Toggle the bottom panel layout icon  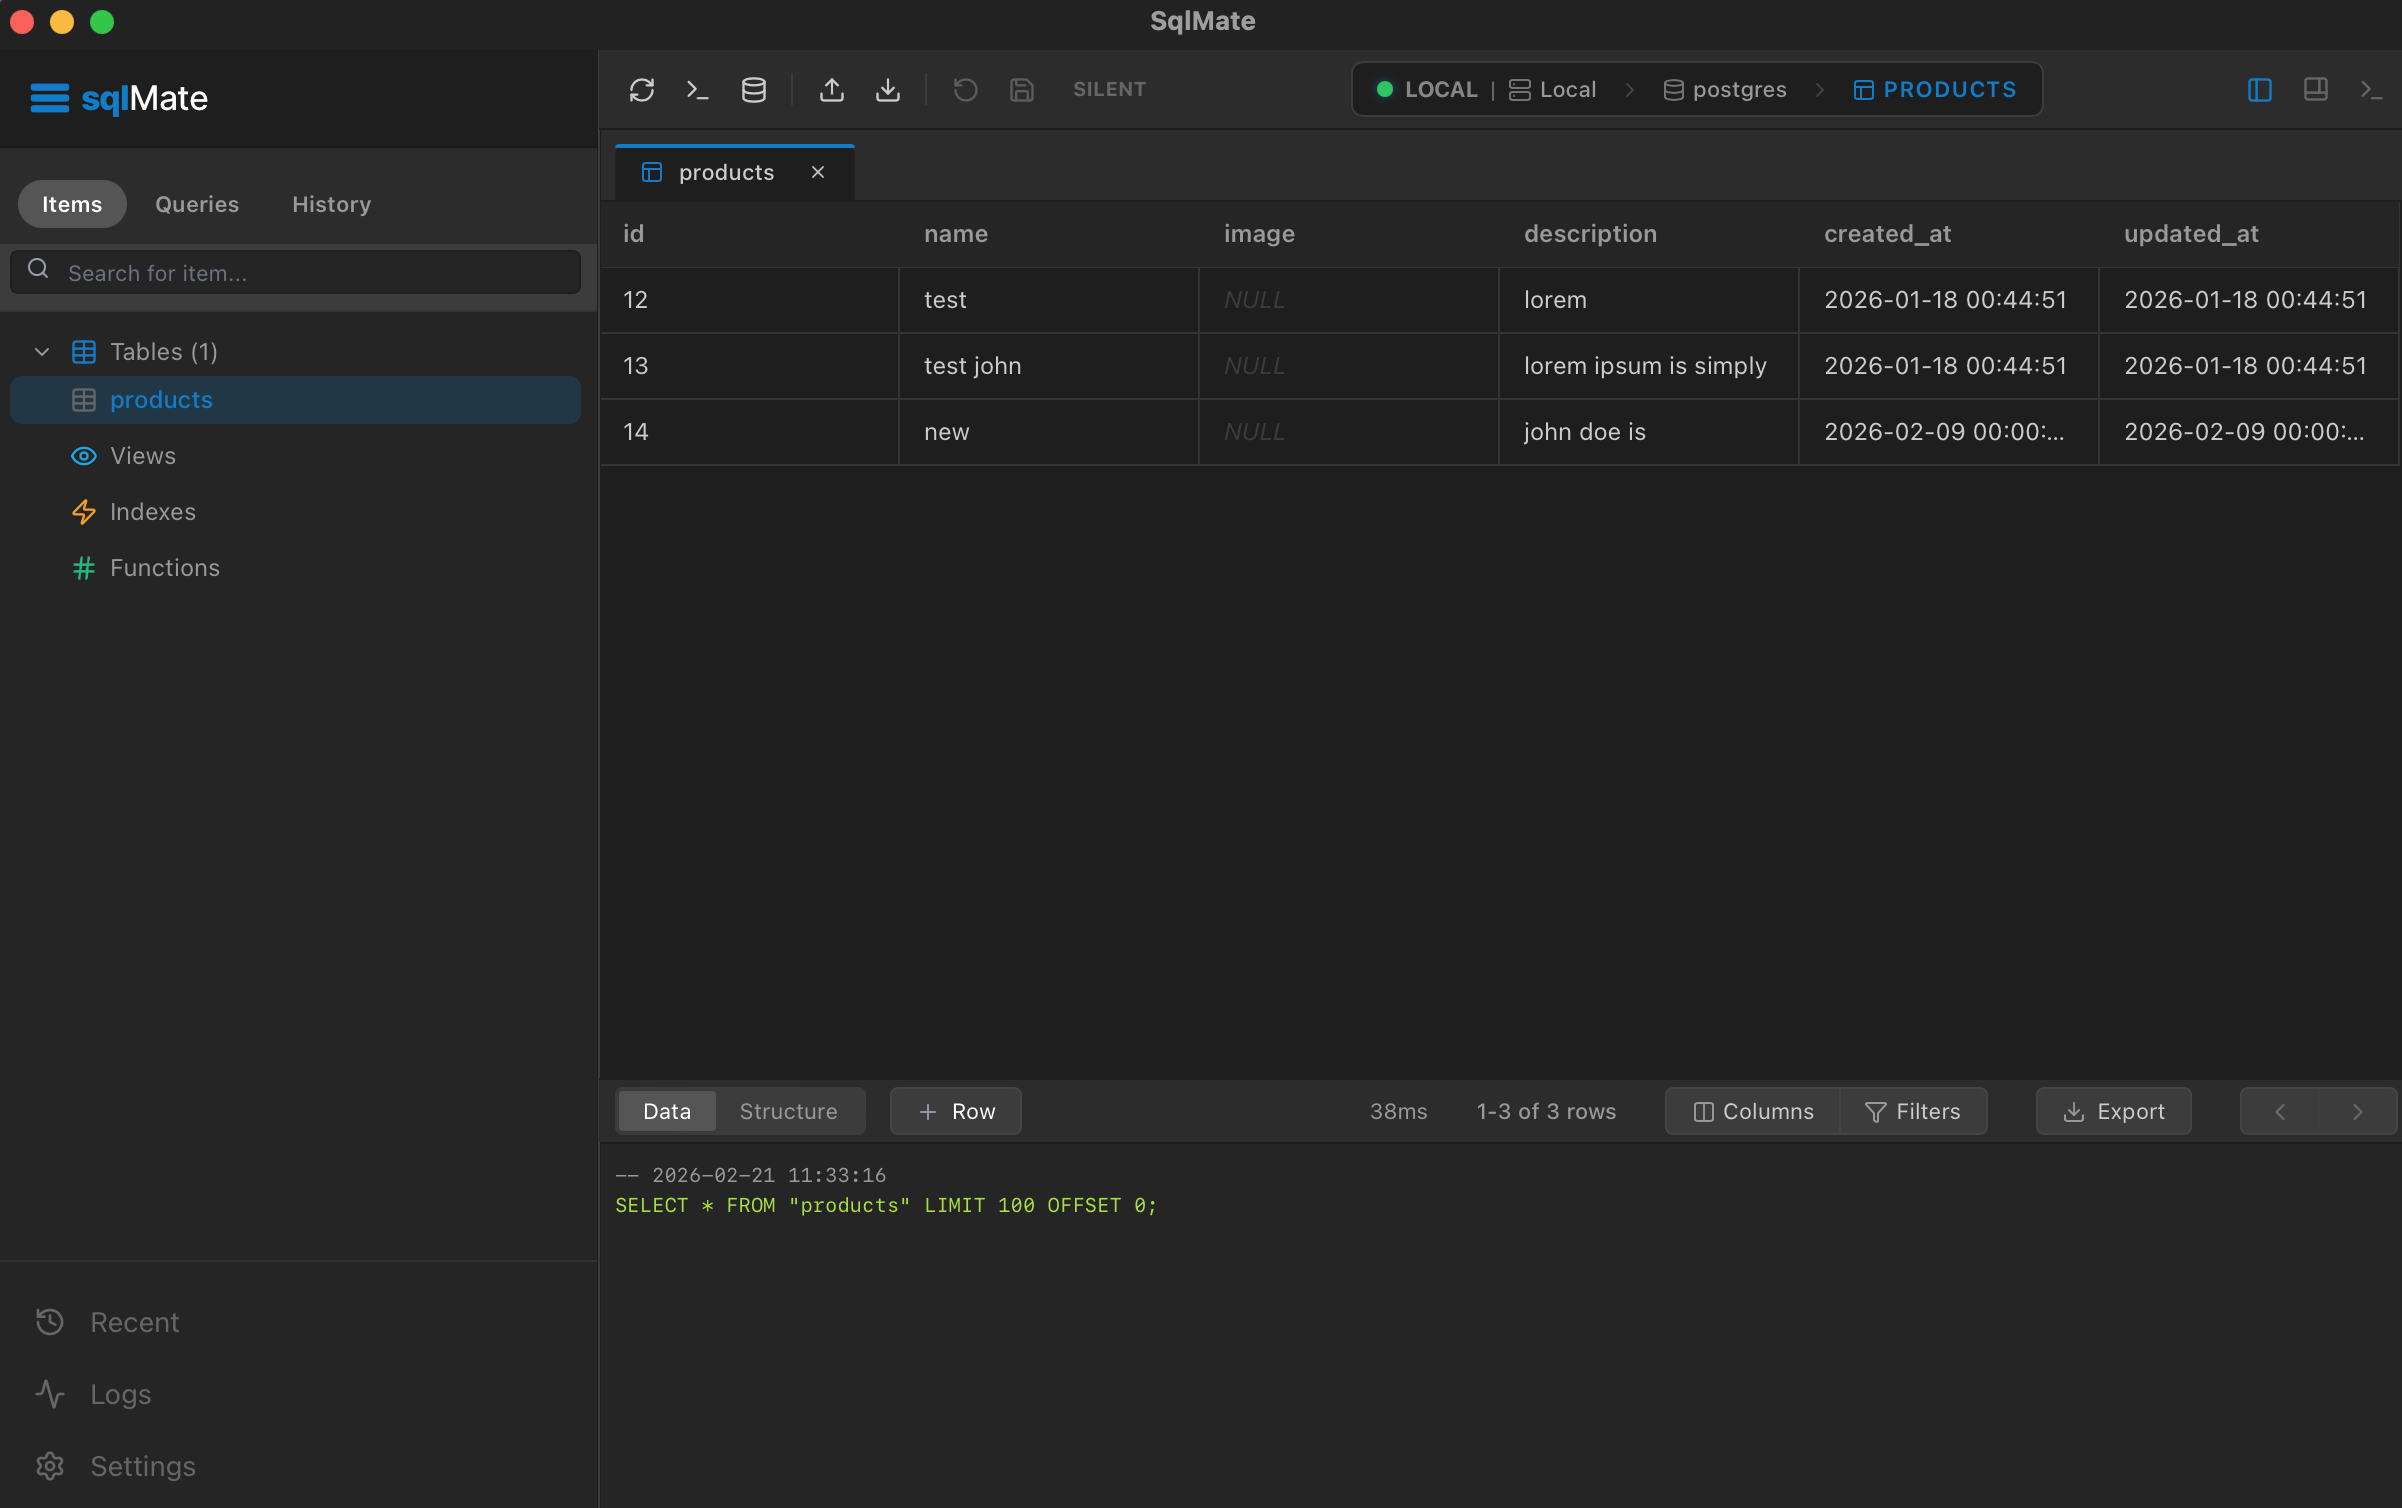pyautogui.click(x=2315, y=90)
